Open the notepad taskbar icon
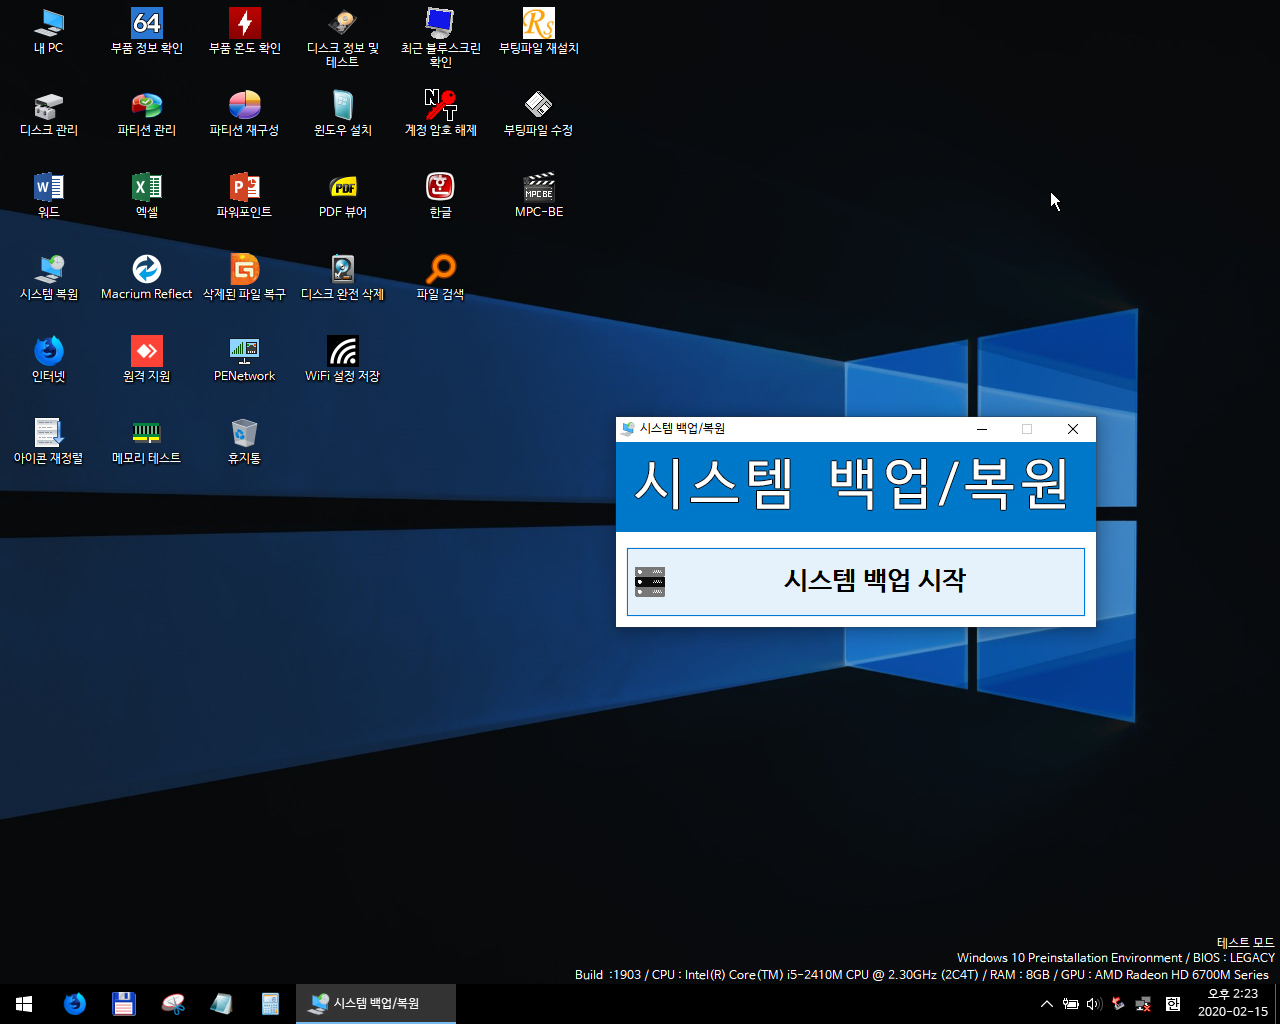The width and height of the screenshot is (1280, 1024). point(222,1004)
